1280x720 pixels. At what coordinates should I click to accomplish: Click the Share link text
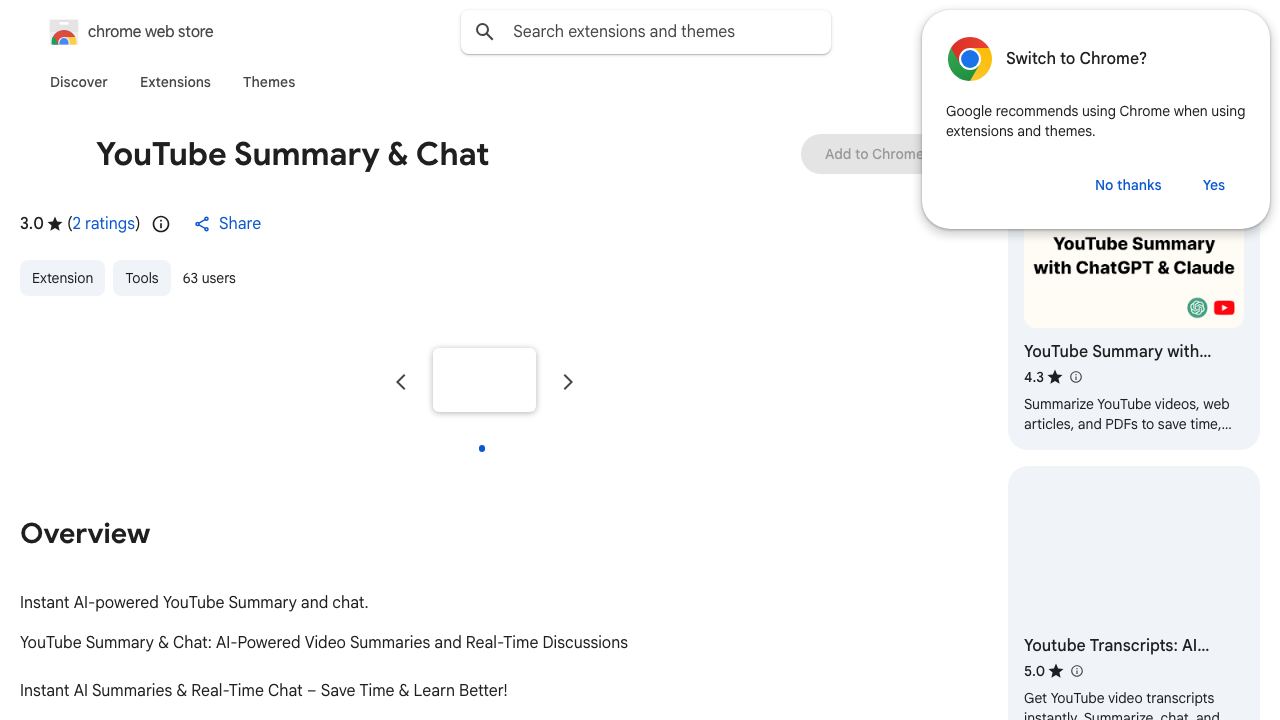240,224
